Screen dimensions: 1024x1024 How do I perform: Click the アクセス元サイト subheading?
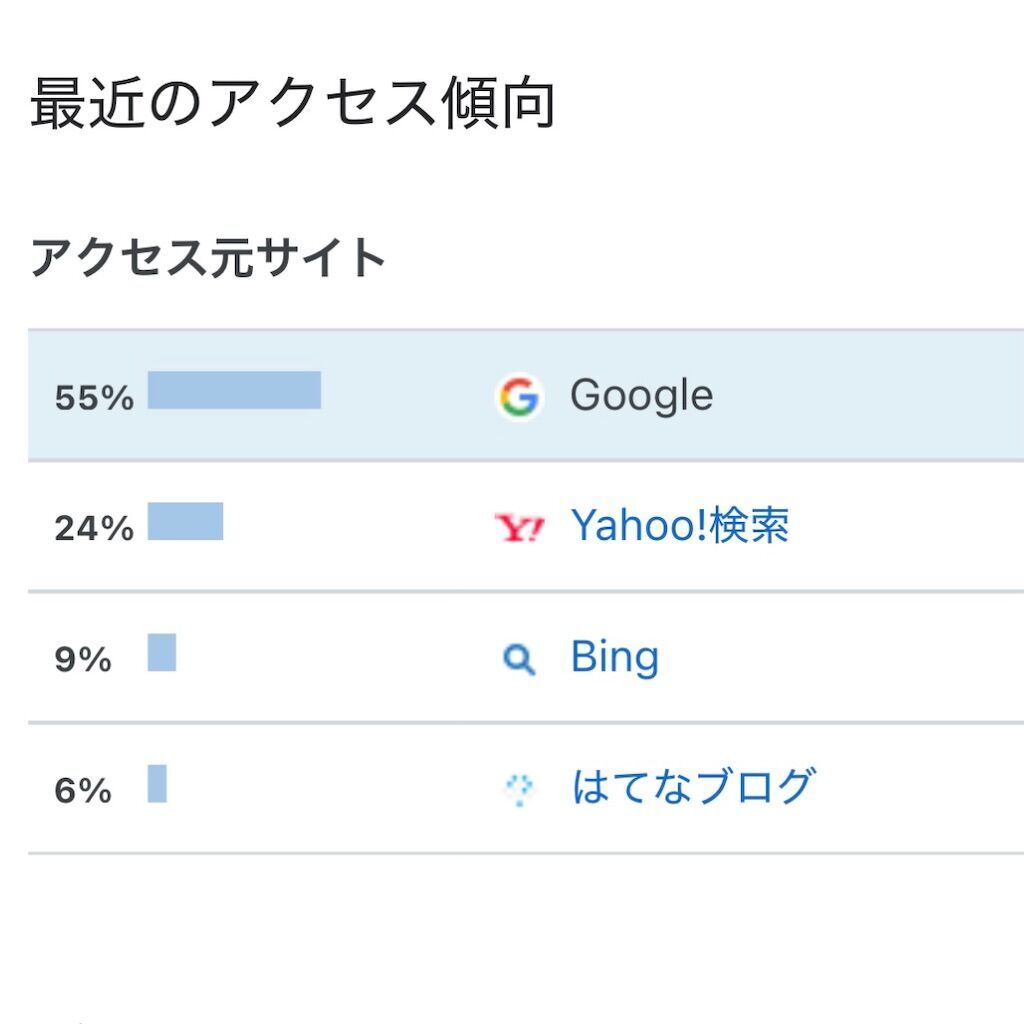coord(207,257)
